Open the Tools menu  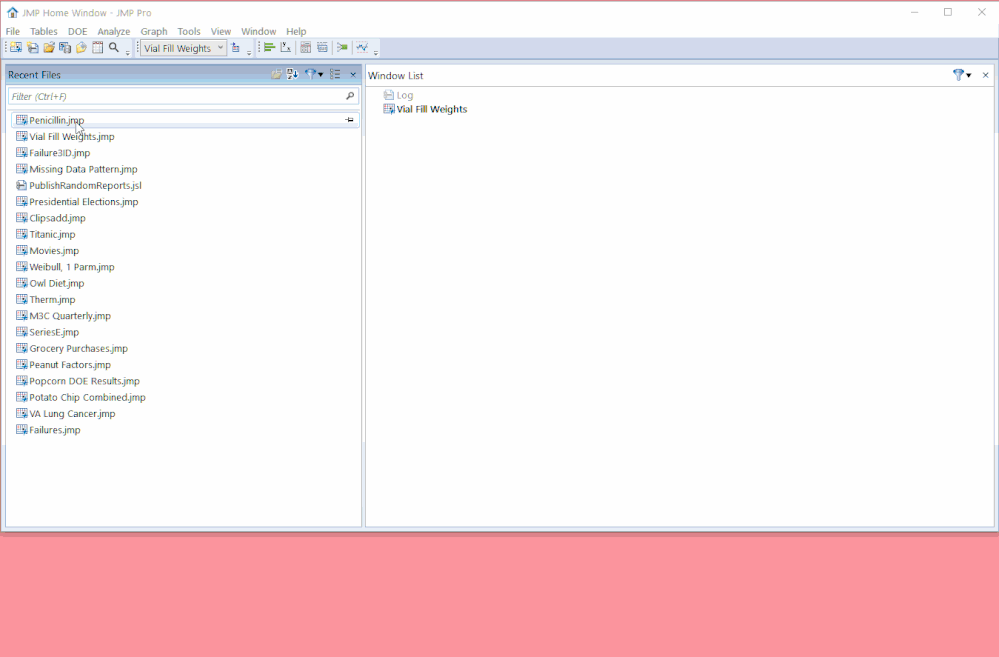coord(189,31)
